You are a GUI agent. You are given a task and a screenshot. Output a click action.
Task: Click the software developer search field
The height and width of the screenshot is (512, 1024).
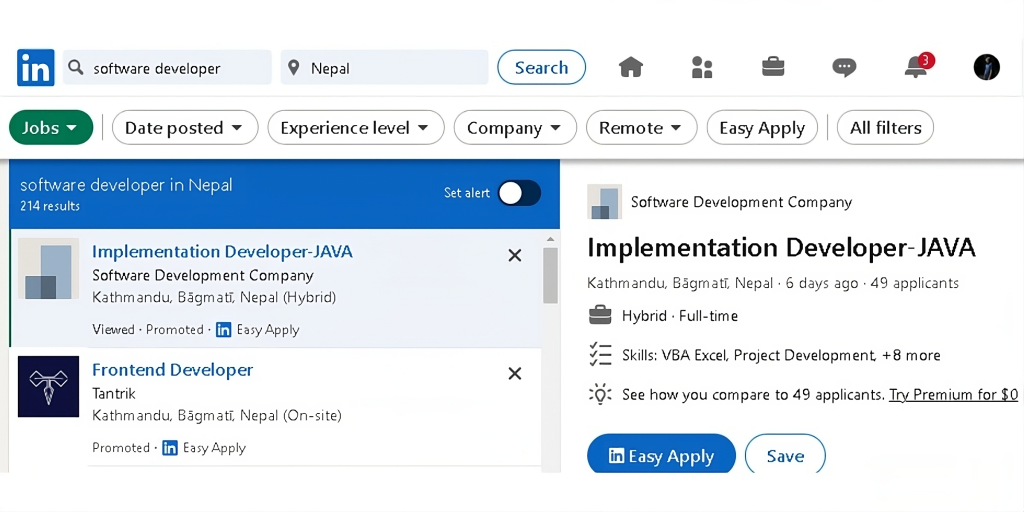pyautogui.click(x=167, y=67)
